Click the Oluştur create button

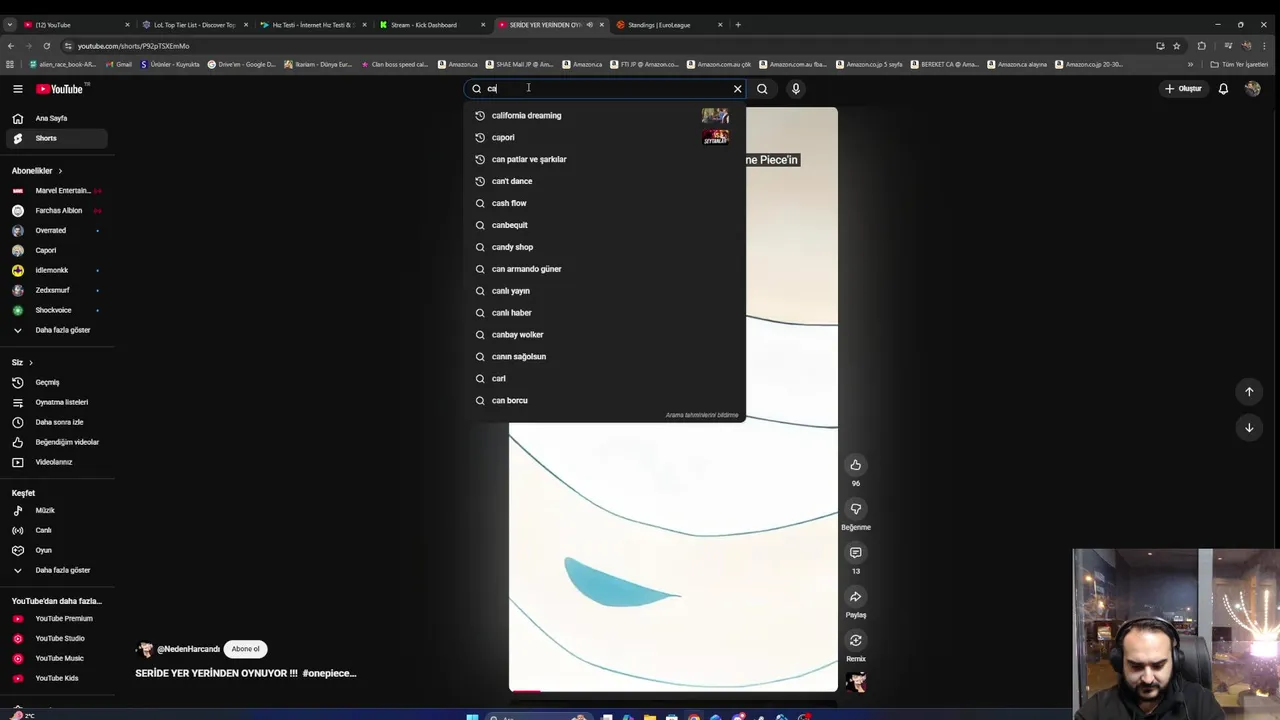[1183, 89]
